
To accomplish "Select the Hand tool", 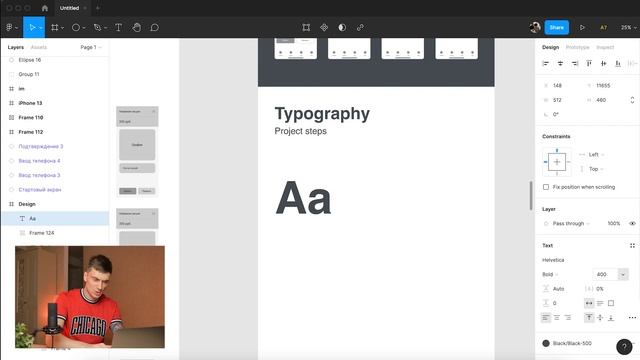I will pyautogui.click(x=137, y=27).
